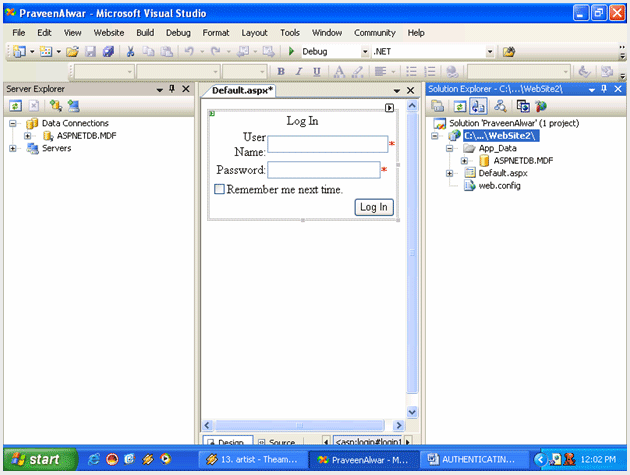Click the Underline formatting icon
630x475 pixels.
(x=317, y=72)
